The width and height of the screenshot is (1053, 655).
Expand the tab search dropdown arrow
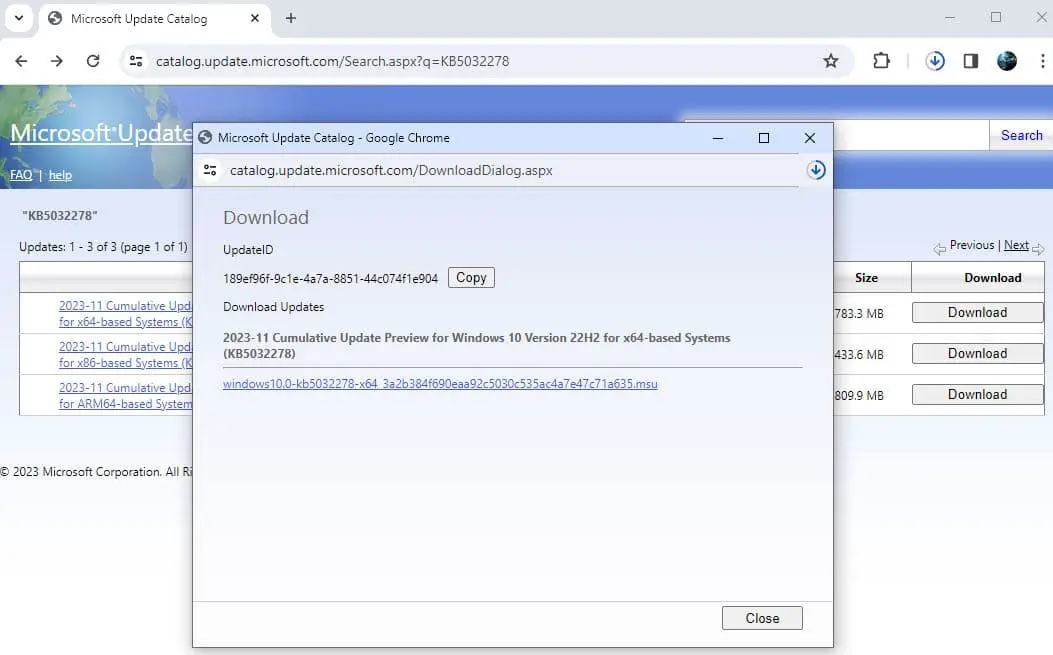[x=18, y=18]
